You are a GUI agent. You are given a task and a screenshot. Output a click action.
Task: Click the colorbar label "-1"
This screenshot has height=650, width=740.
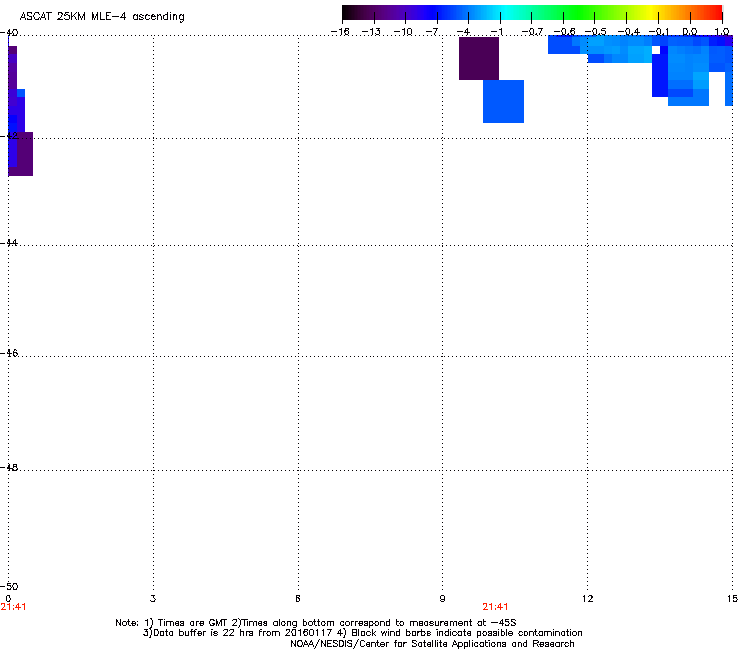coord(496,32)
